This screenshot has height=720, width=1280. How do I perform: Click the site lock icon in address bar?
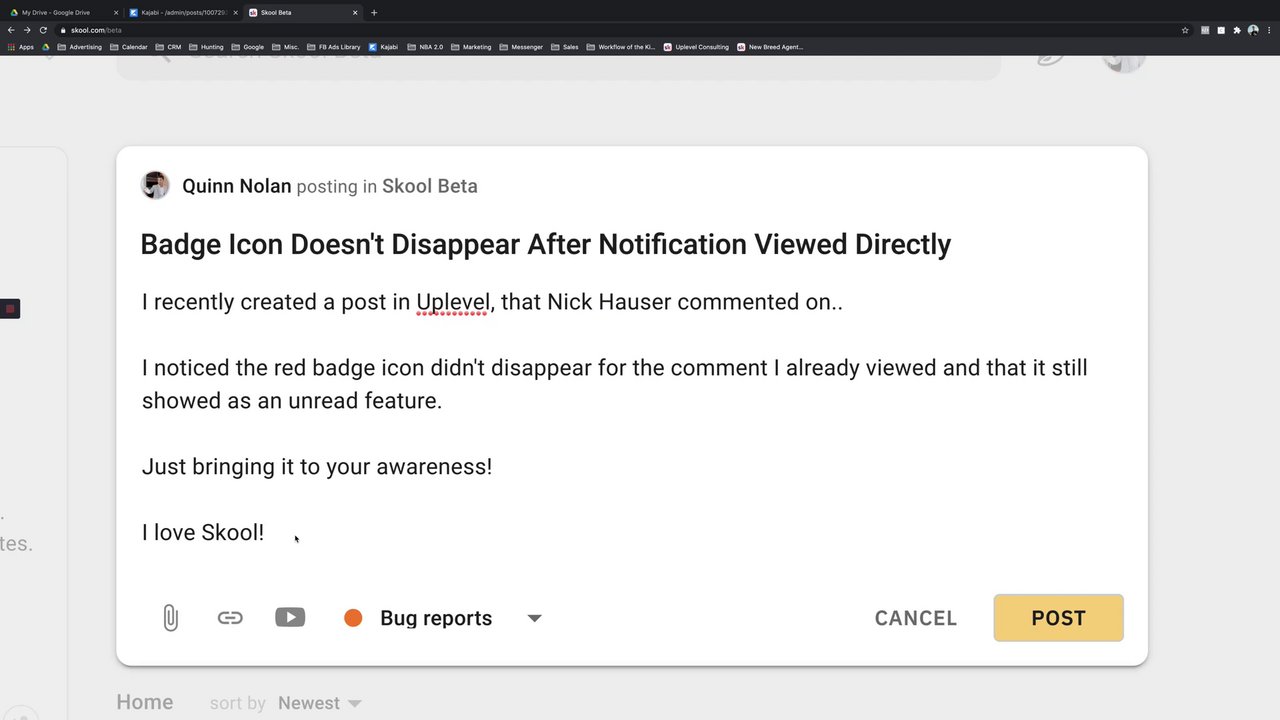pyautogui.click(x=63, y=30)
